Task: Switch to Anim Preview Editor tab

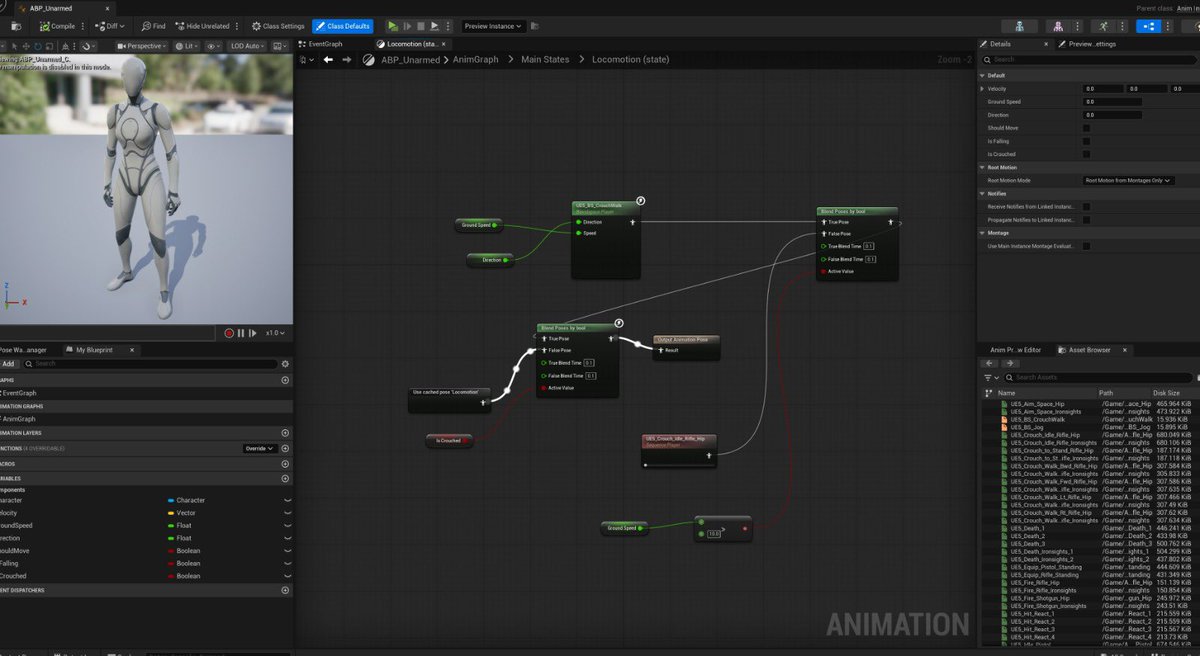Action: [x=1014, y=350]
